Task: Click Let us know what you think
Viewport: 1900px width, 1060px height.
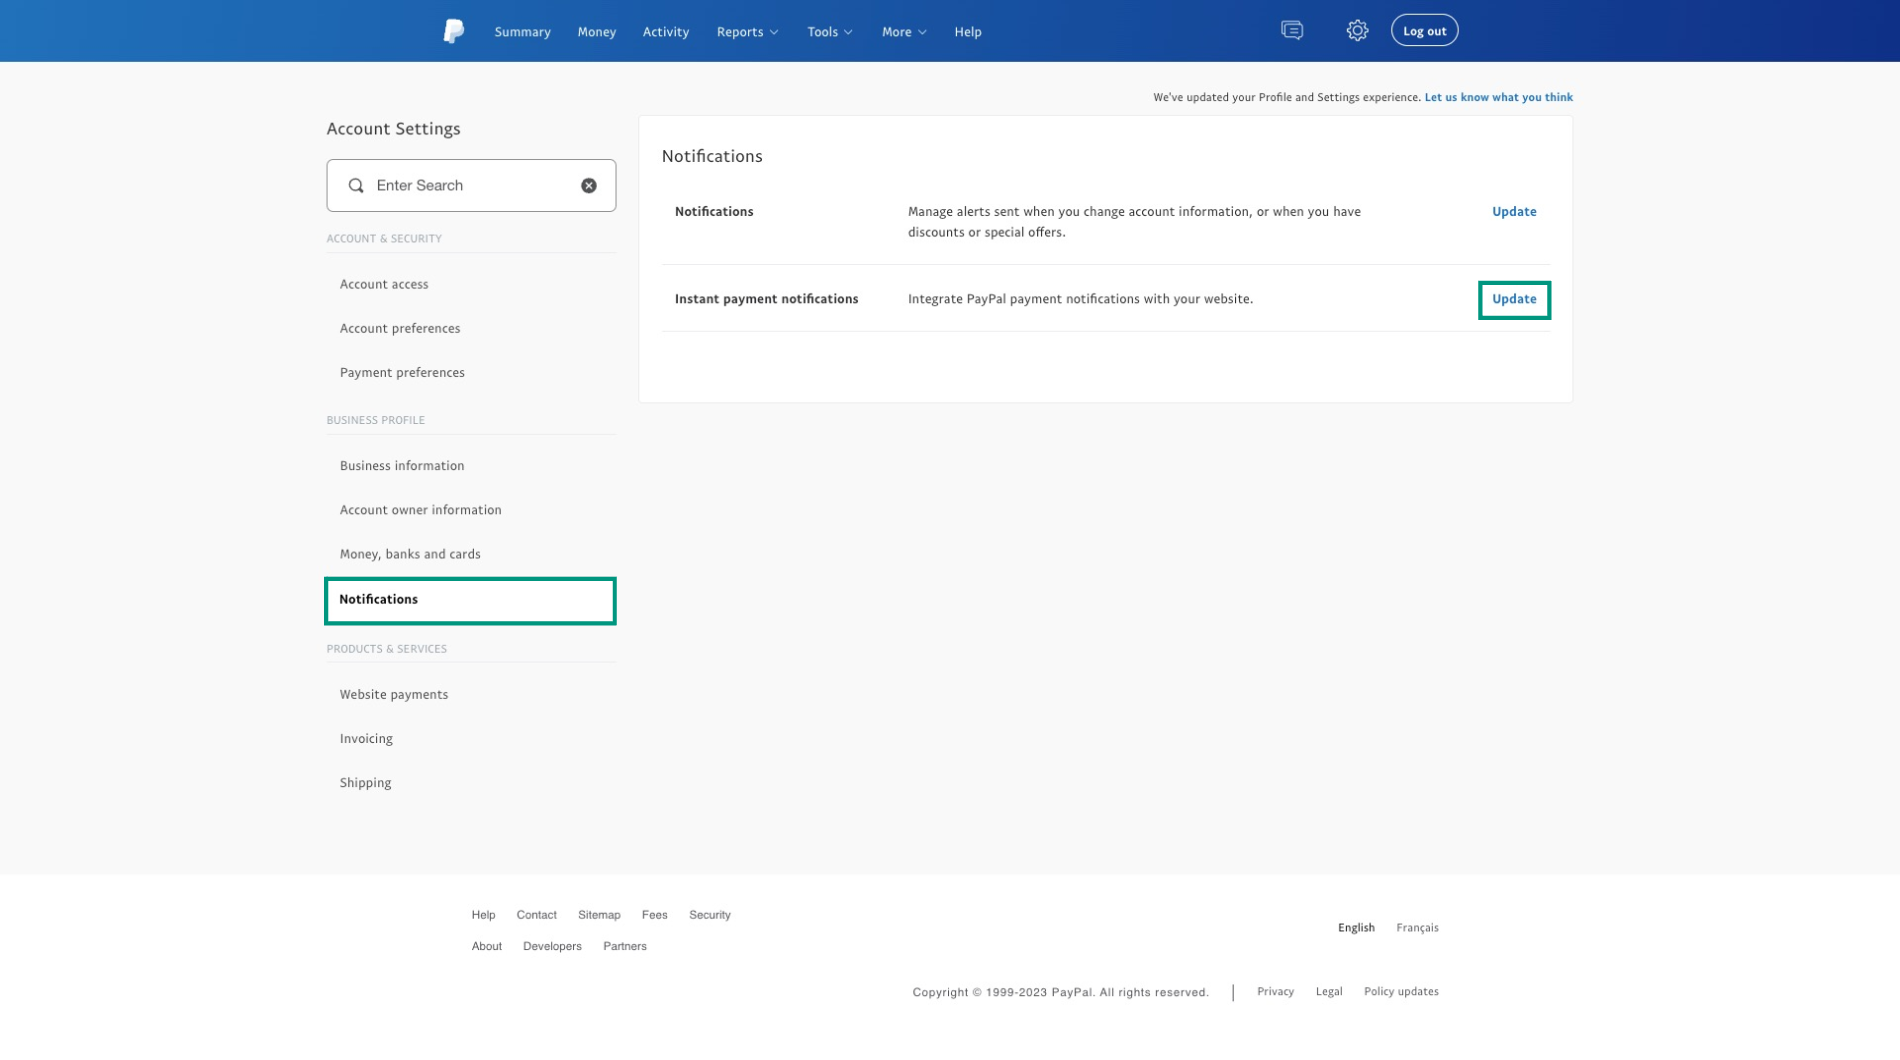Action: [1498, 97]
